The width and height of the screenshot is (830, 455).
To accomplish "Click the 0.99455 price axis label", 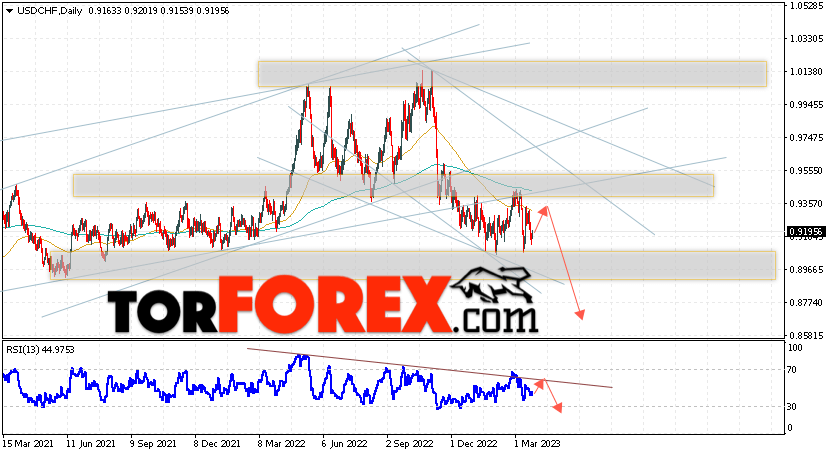I will [x=807, y=105].
